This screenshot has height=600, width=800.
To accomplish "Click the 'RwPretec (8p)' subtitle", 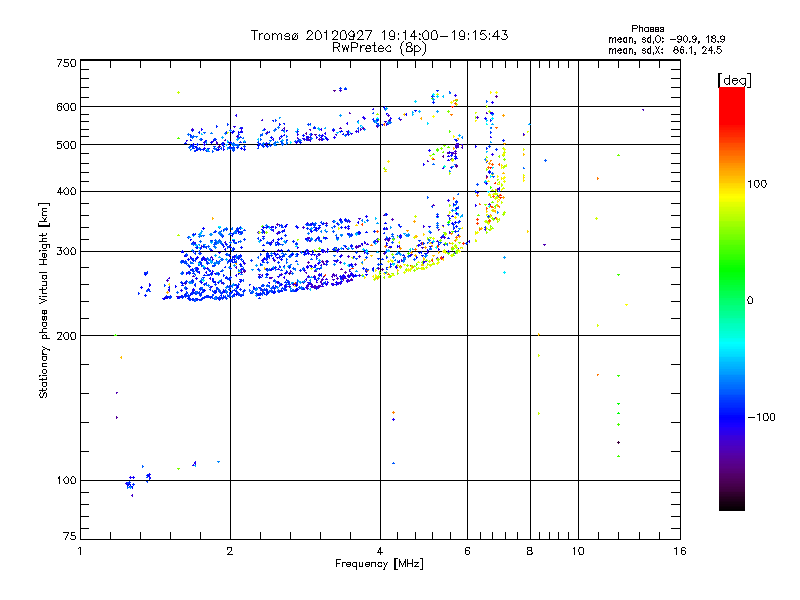I will click(379, 48).
